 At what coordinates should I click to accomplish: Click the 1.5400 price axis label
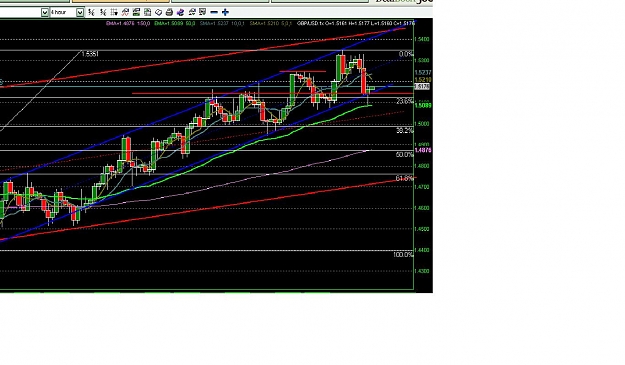(x=422, y=39)
